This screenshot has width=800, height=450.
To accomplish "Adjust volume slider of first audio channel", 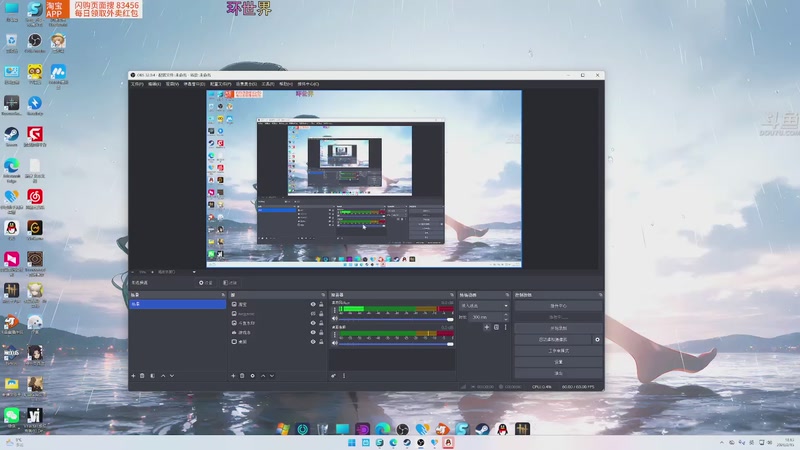I will [396, 319].
